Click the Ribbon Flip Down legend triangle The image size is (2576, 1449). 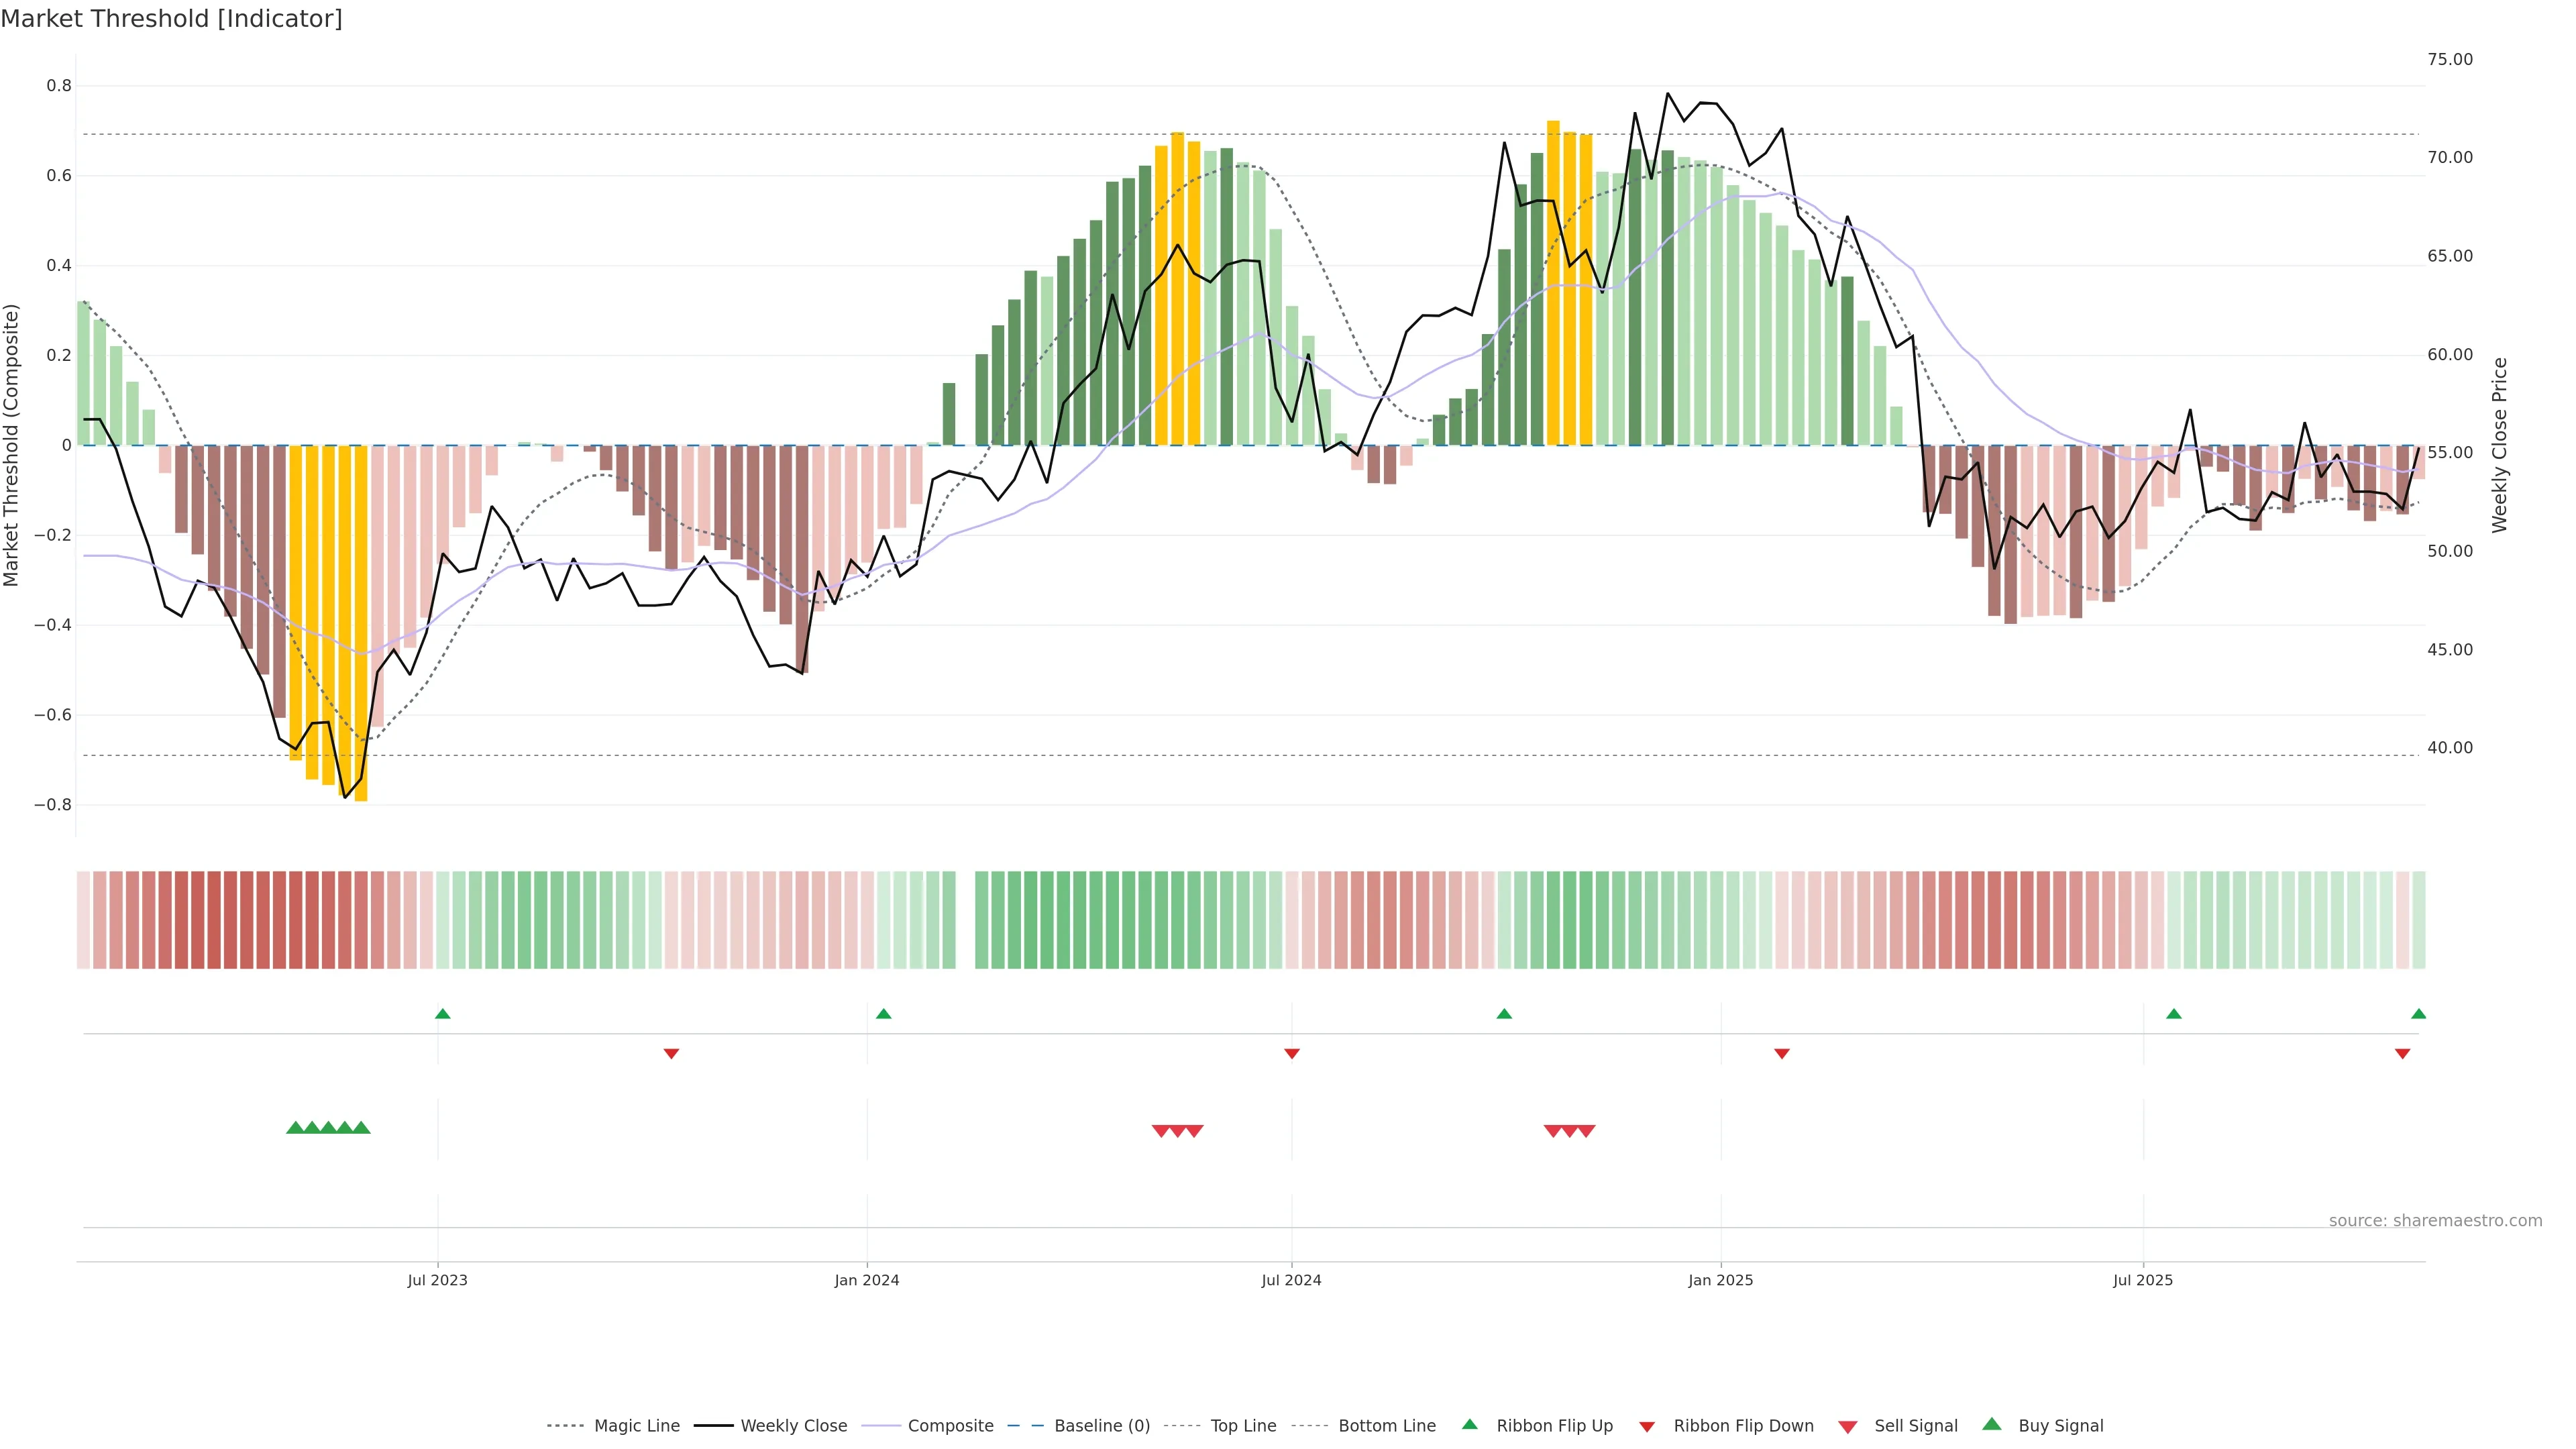(x=1647, y=1426)
